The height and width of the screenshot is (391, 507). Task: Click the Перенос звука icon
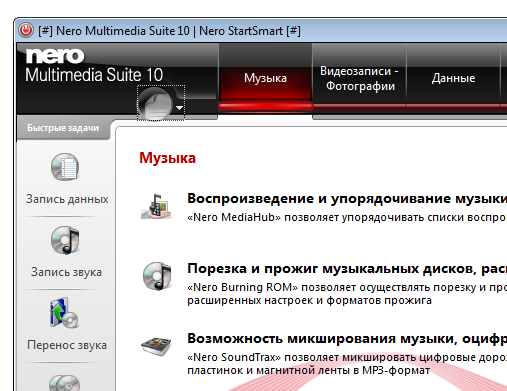click(64, 313)
